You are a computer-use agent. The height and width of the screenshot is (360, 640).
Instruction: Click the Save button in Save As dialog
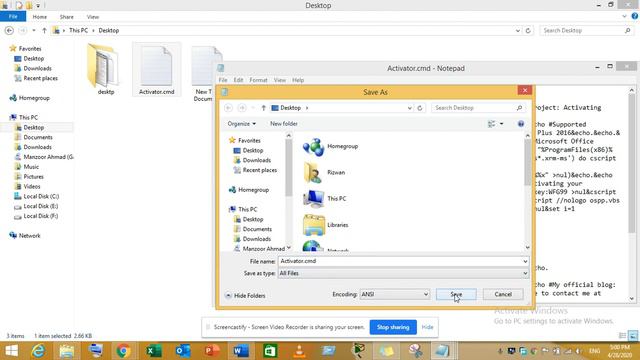pyautogui.click(x=456, y=294)
